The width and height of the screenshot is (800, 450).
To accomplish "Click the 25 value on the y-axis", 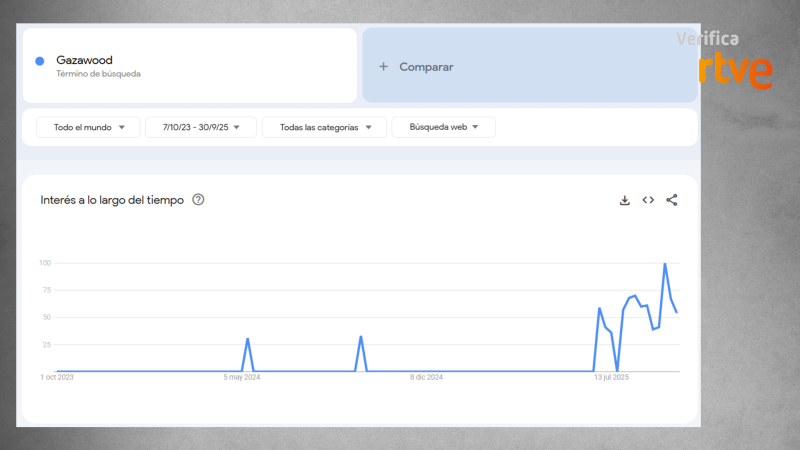I will (x=47, y=345).
